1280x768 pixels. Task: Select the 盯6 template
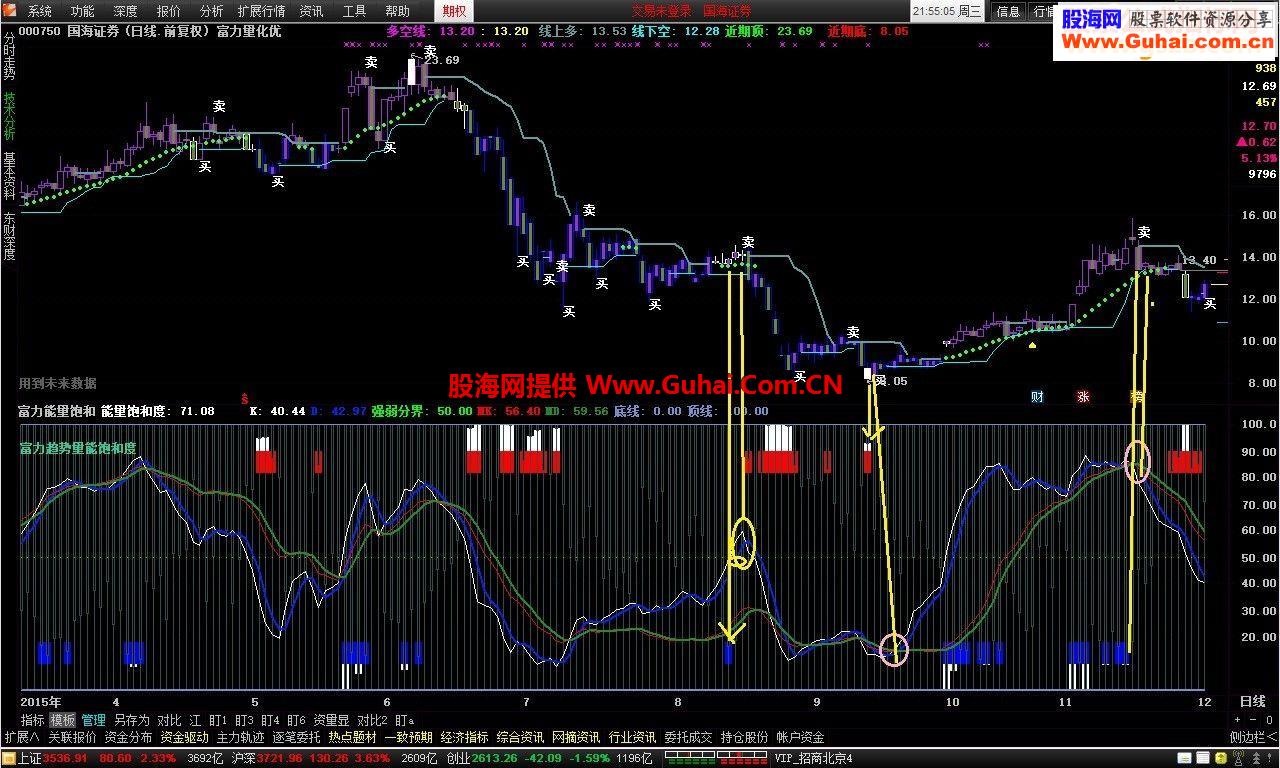296,720
